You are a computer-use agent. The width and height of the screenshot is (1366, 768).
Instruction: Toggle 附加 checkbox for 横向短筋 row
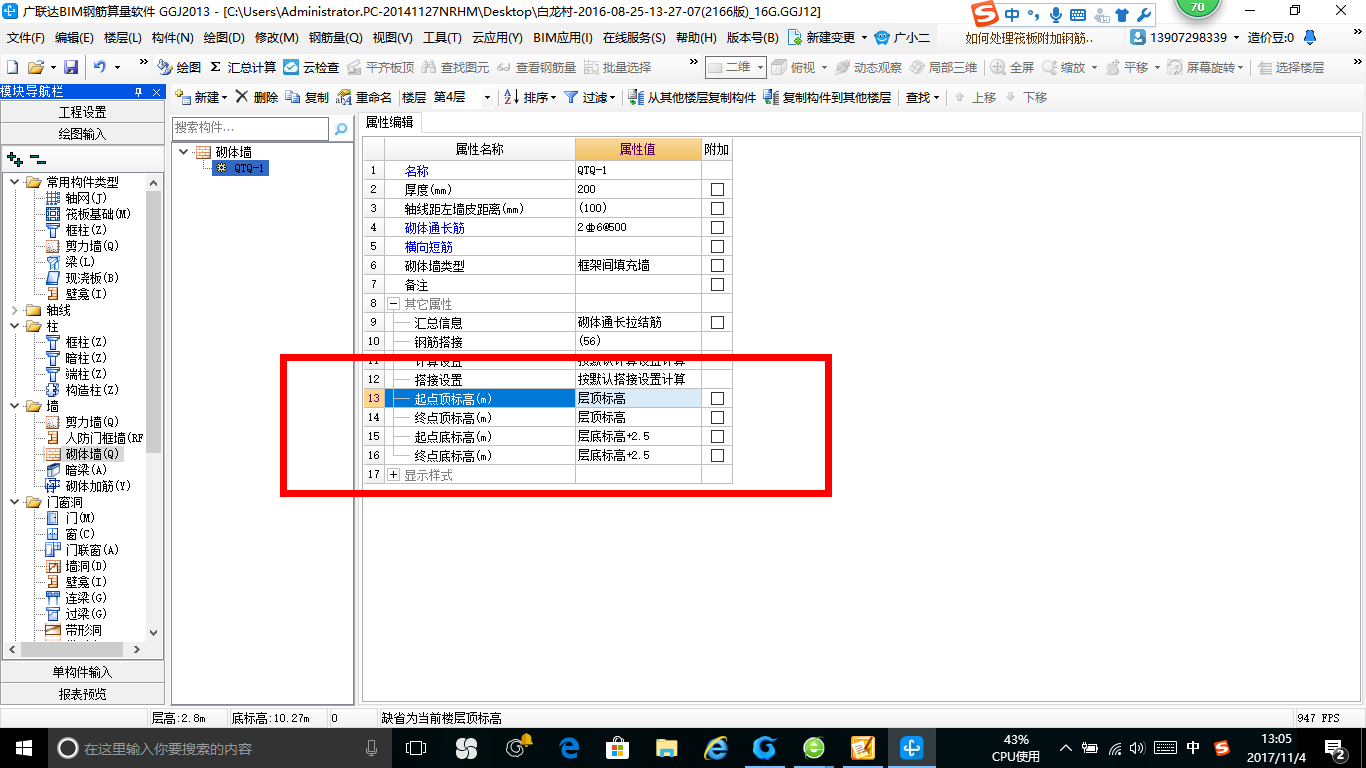[716, 246]
